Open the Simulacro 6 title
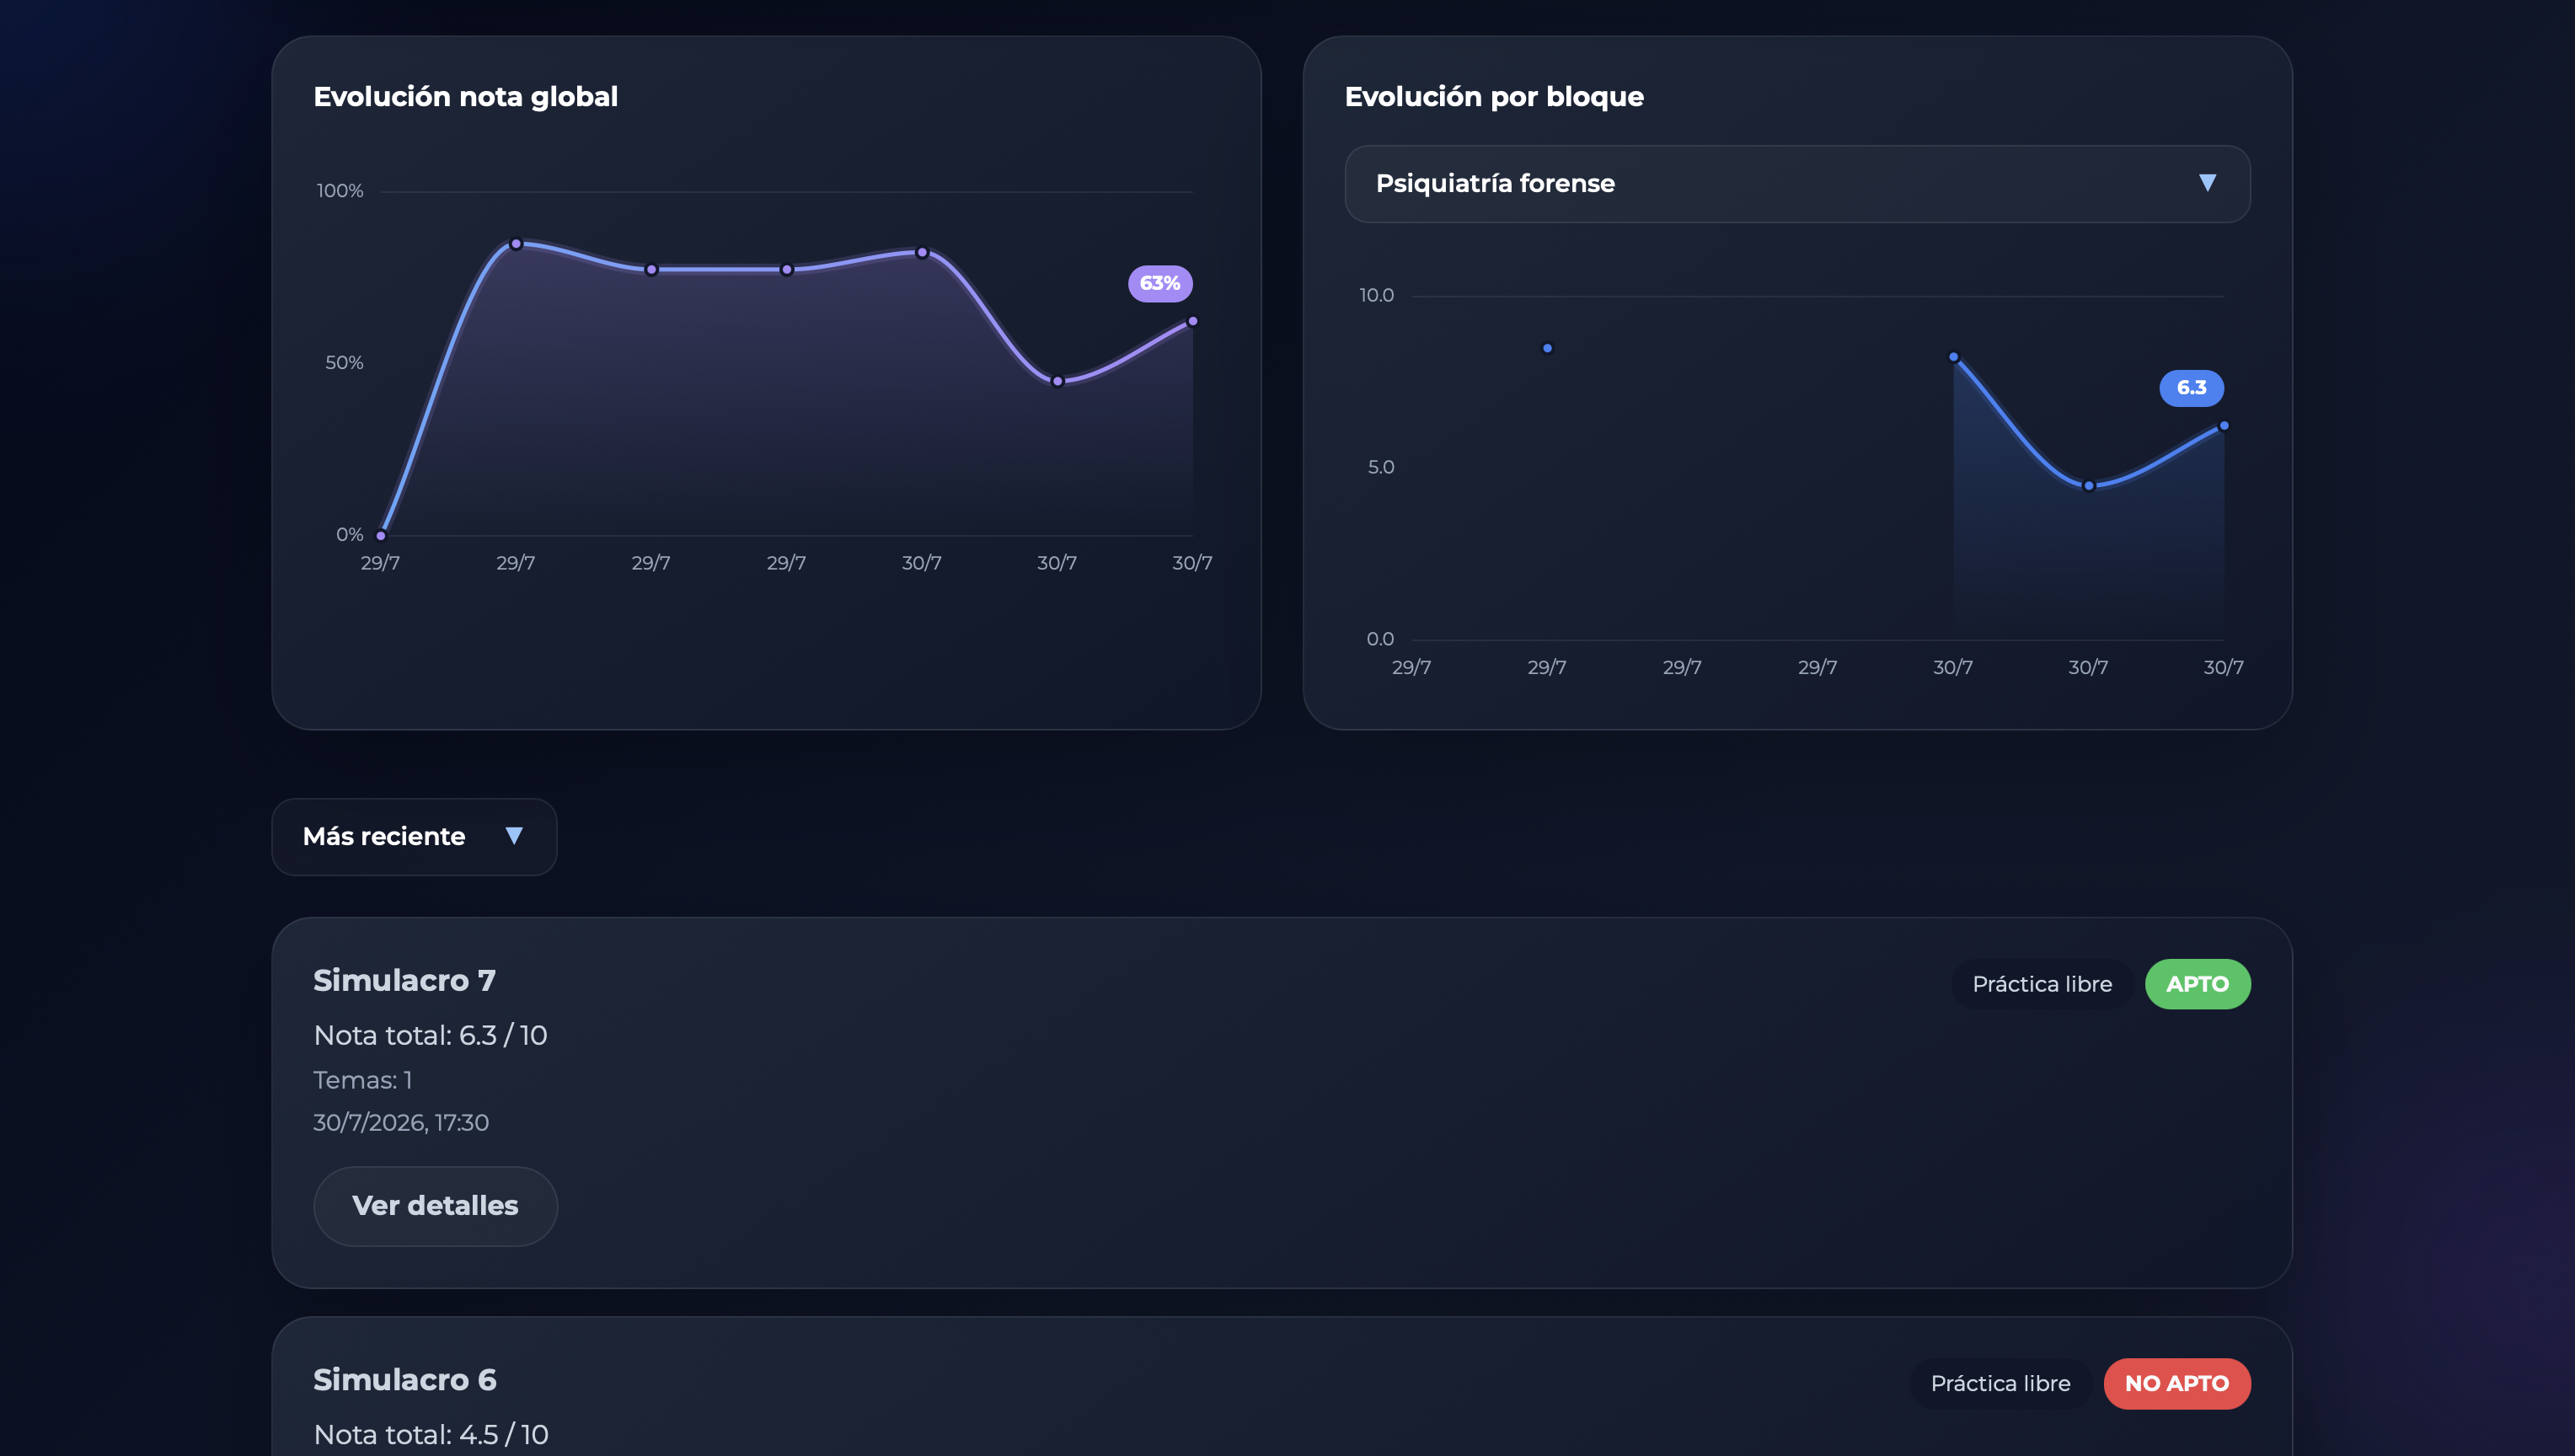Screen dimensions: 2575x1456 (x=405, y=1380)
